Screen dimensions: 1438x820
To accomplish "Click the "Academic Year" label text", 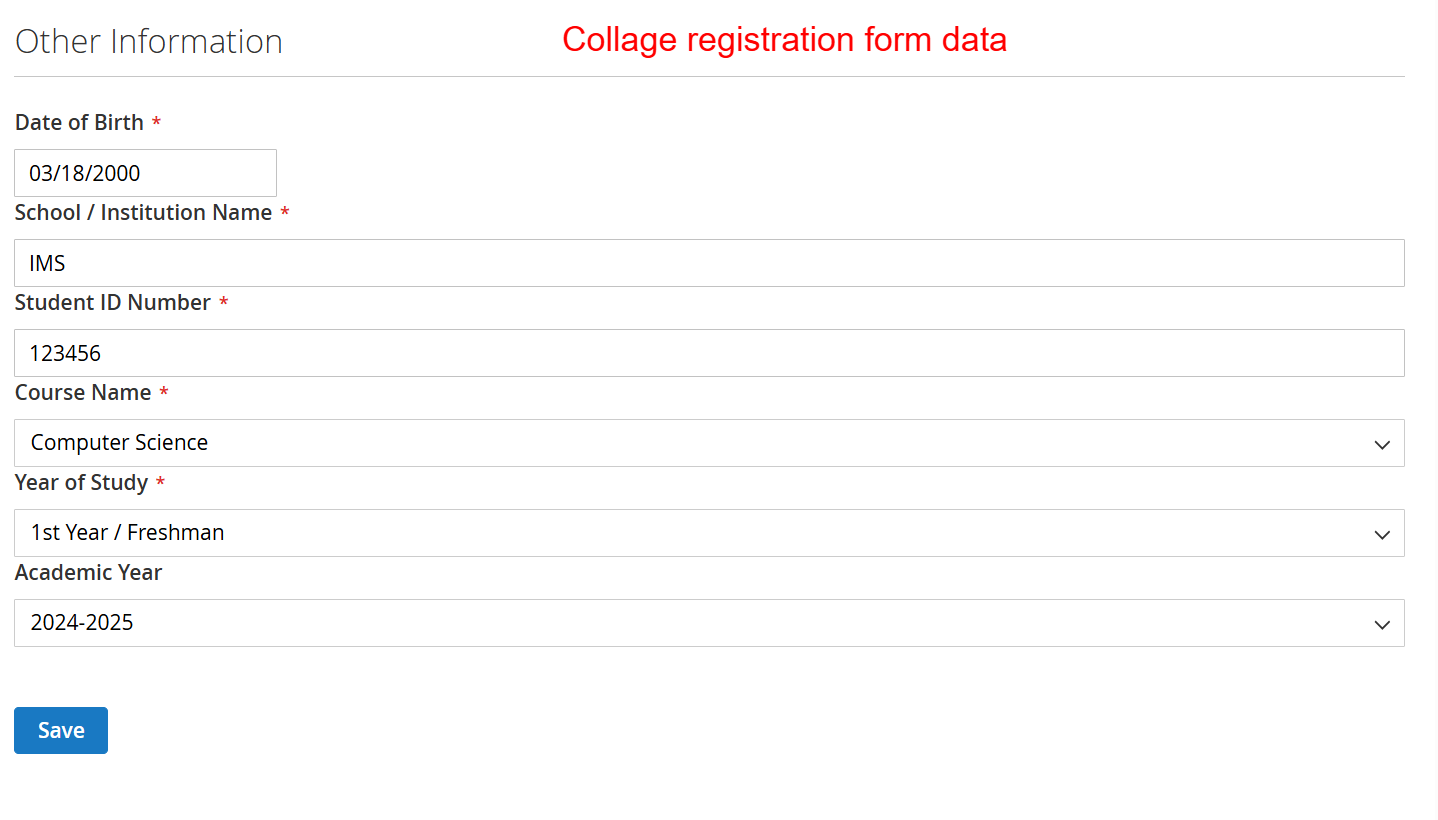I will (x=88, y=572).
